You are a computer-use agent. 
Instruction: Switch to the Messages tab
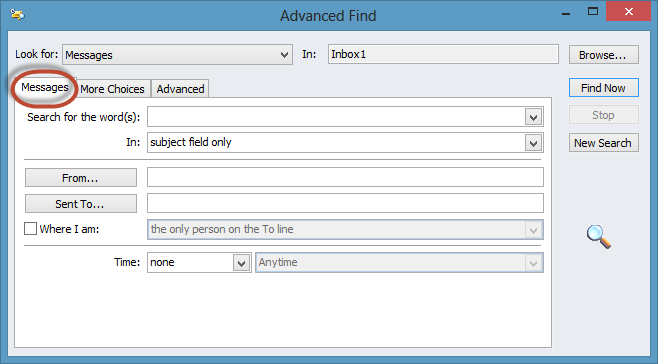45,87
